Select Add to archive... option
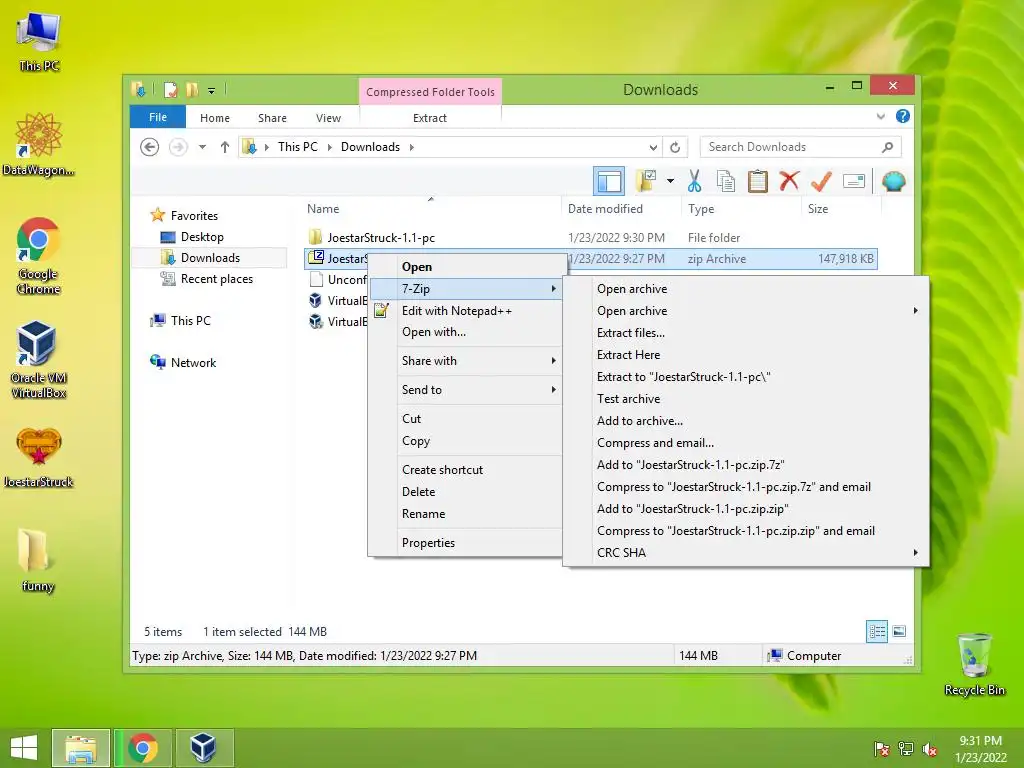The image size is (1024, 768). [746, 421]
